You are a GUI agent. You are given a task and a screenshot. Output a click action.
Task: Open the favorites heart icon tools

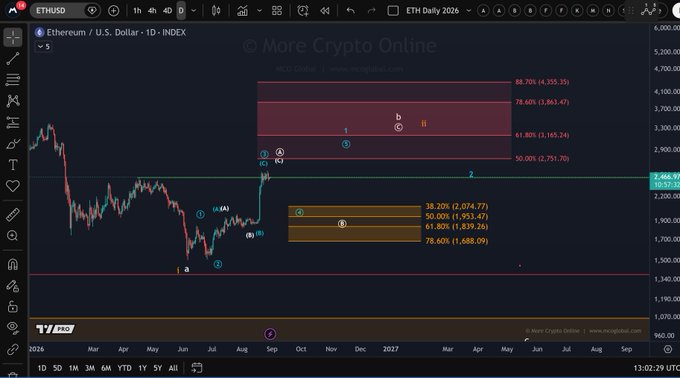13,186
